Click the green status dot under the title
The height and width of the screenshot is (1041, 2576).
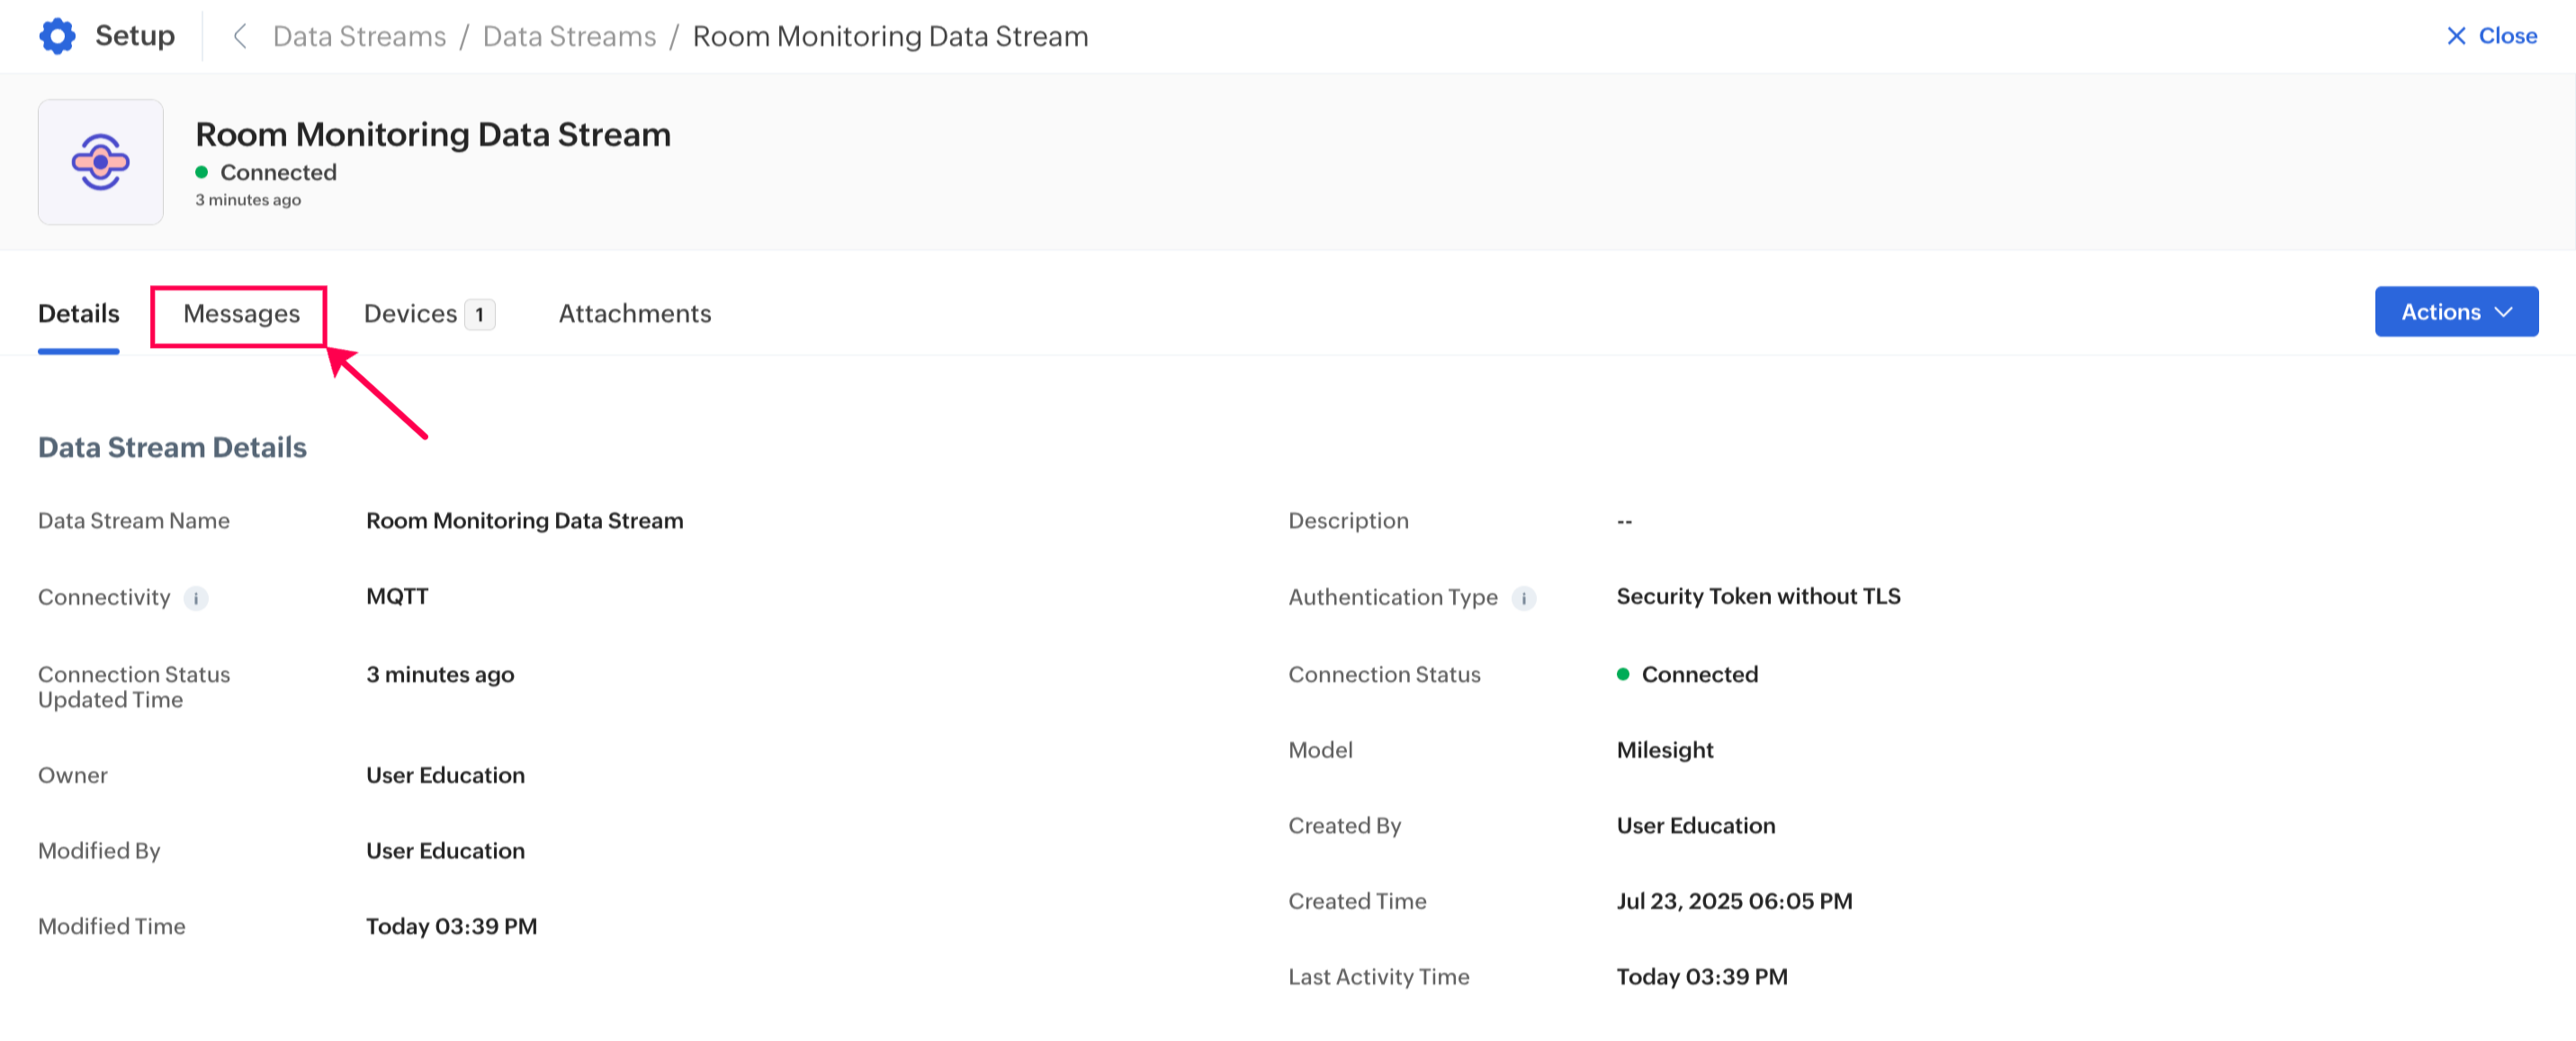coord(201,172)
